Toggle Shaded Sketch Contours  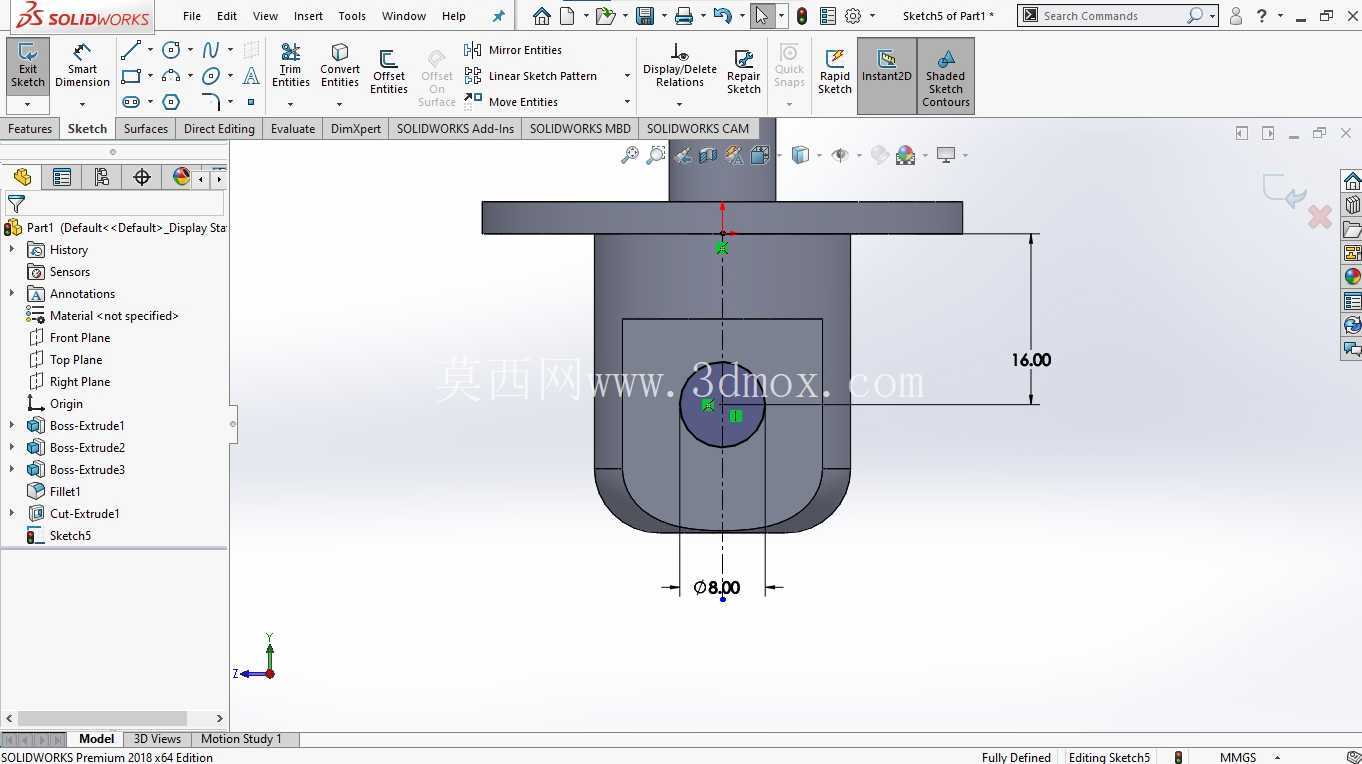(946, 76)
